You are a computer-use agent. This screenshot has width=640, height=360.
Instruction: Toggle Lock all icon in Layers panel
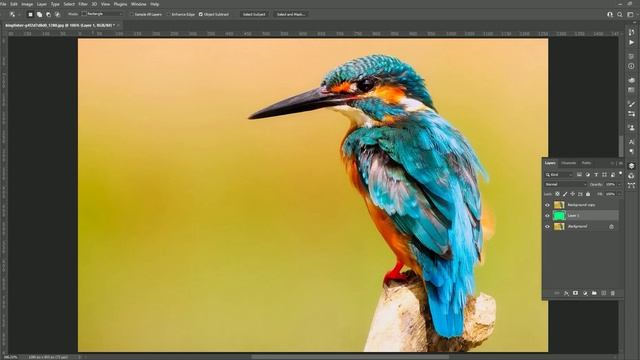click(588, 194)
